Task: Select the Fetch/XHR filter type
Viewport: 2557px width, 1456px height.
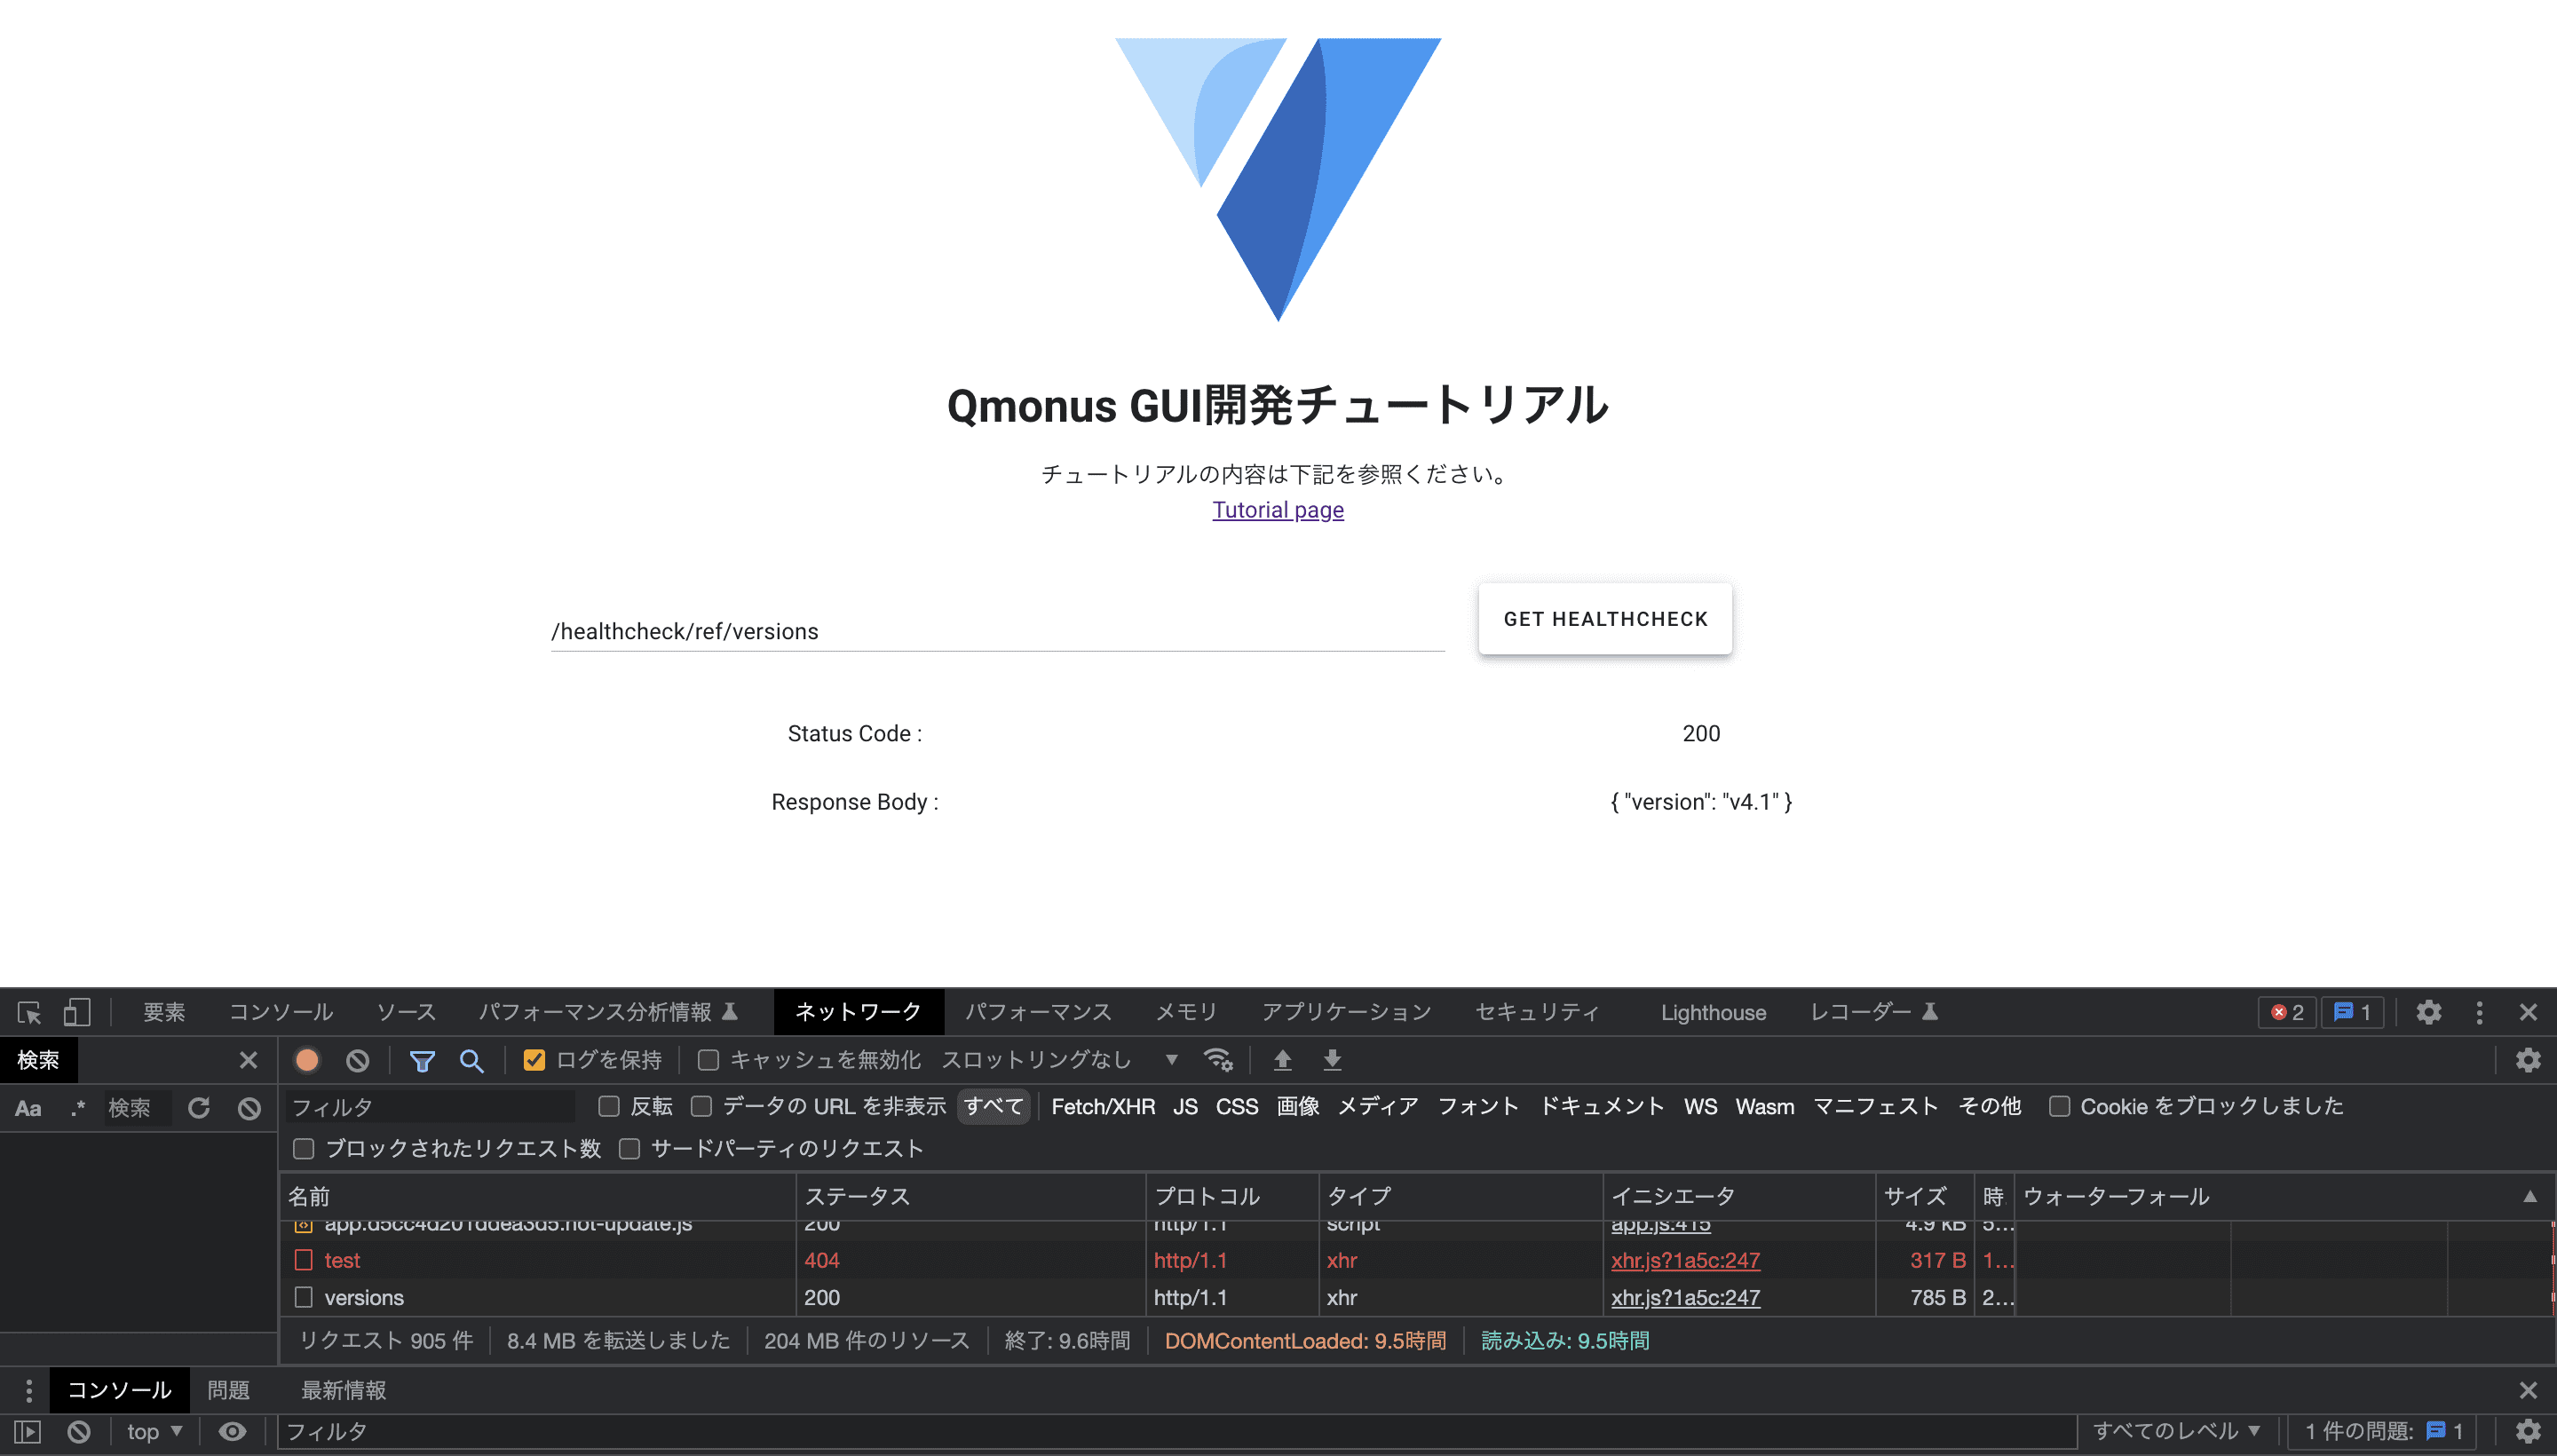Action: point(1102,1106)
